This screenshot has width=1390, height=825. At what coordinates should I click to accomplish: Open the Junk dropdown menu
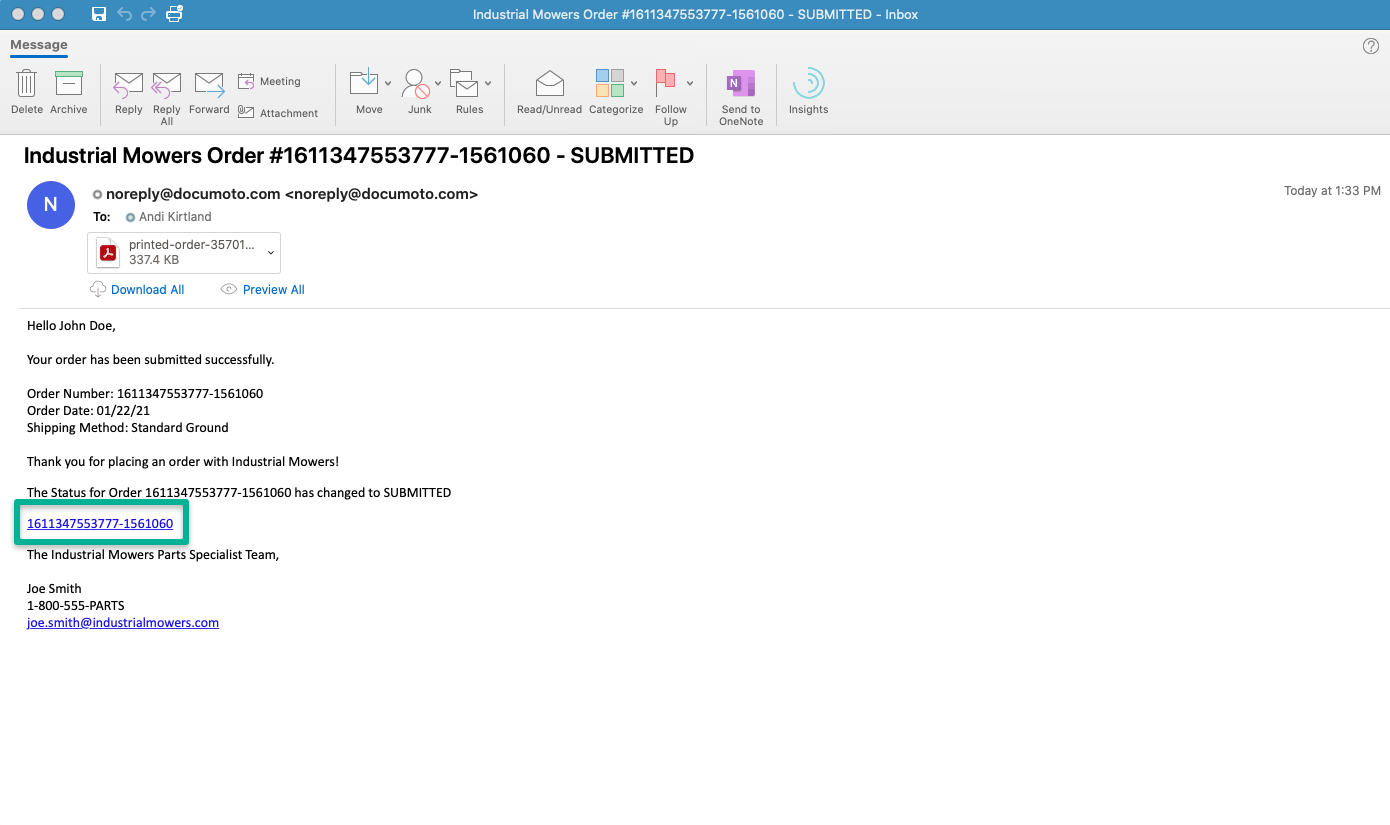[438, 84]
